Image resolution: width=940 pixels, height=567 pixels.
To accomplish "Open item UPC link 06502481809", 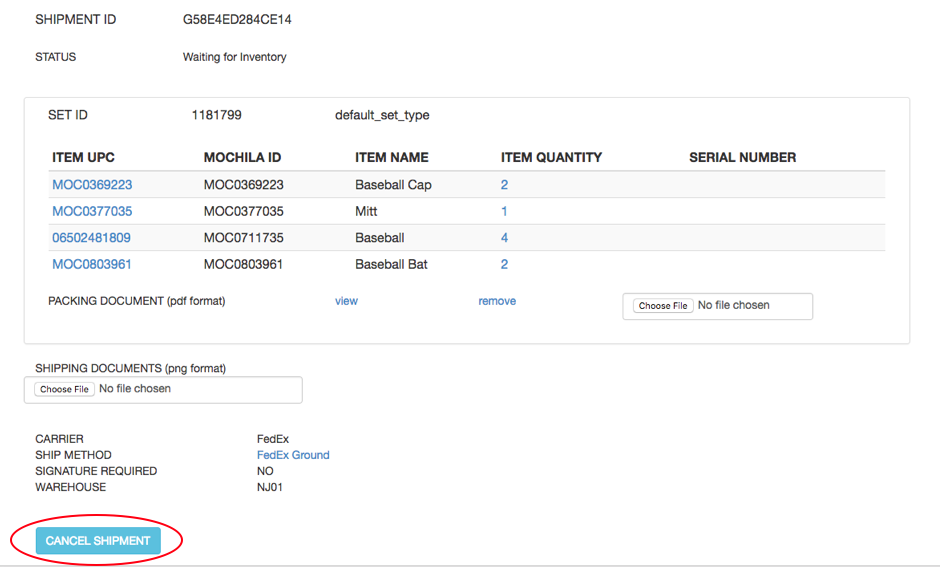I will point(91,238).
